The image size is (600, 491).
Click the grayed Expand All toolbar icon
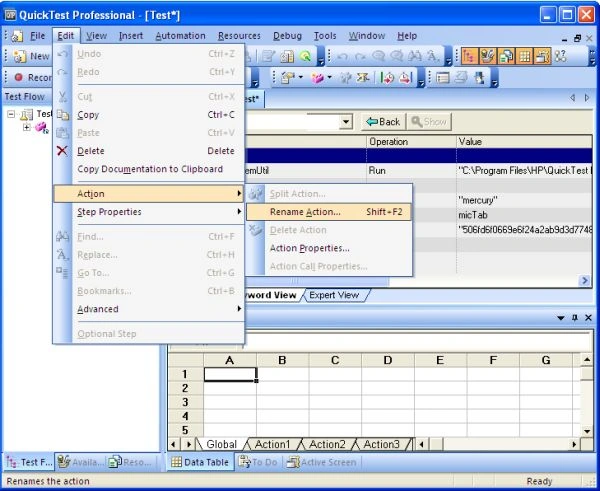click(x=461, y=78)
